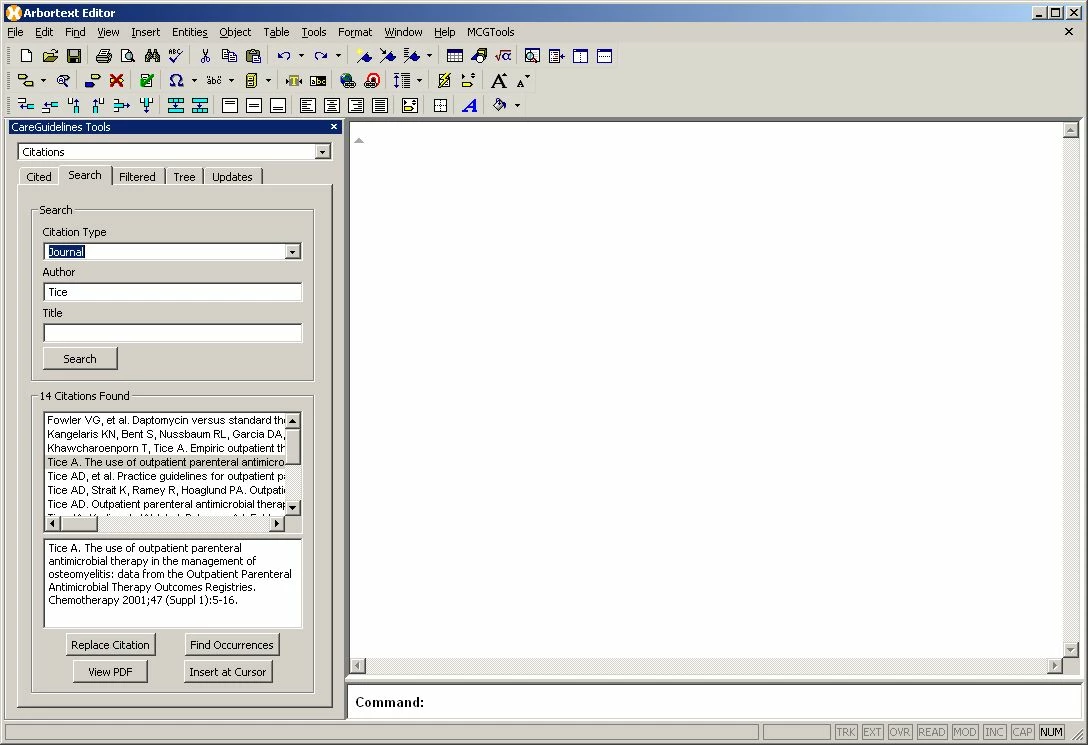Expand the Citation Type combo box arrow
This screenshot has height=745, width=1088.
pos(292,252)
